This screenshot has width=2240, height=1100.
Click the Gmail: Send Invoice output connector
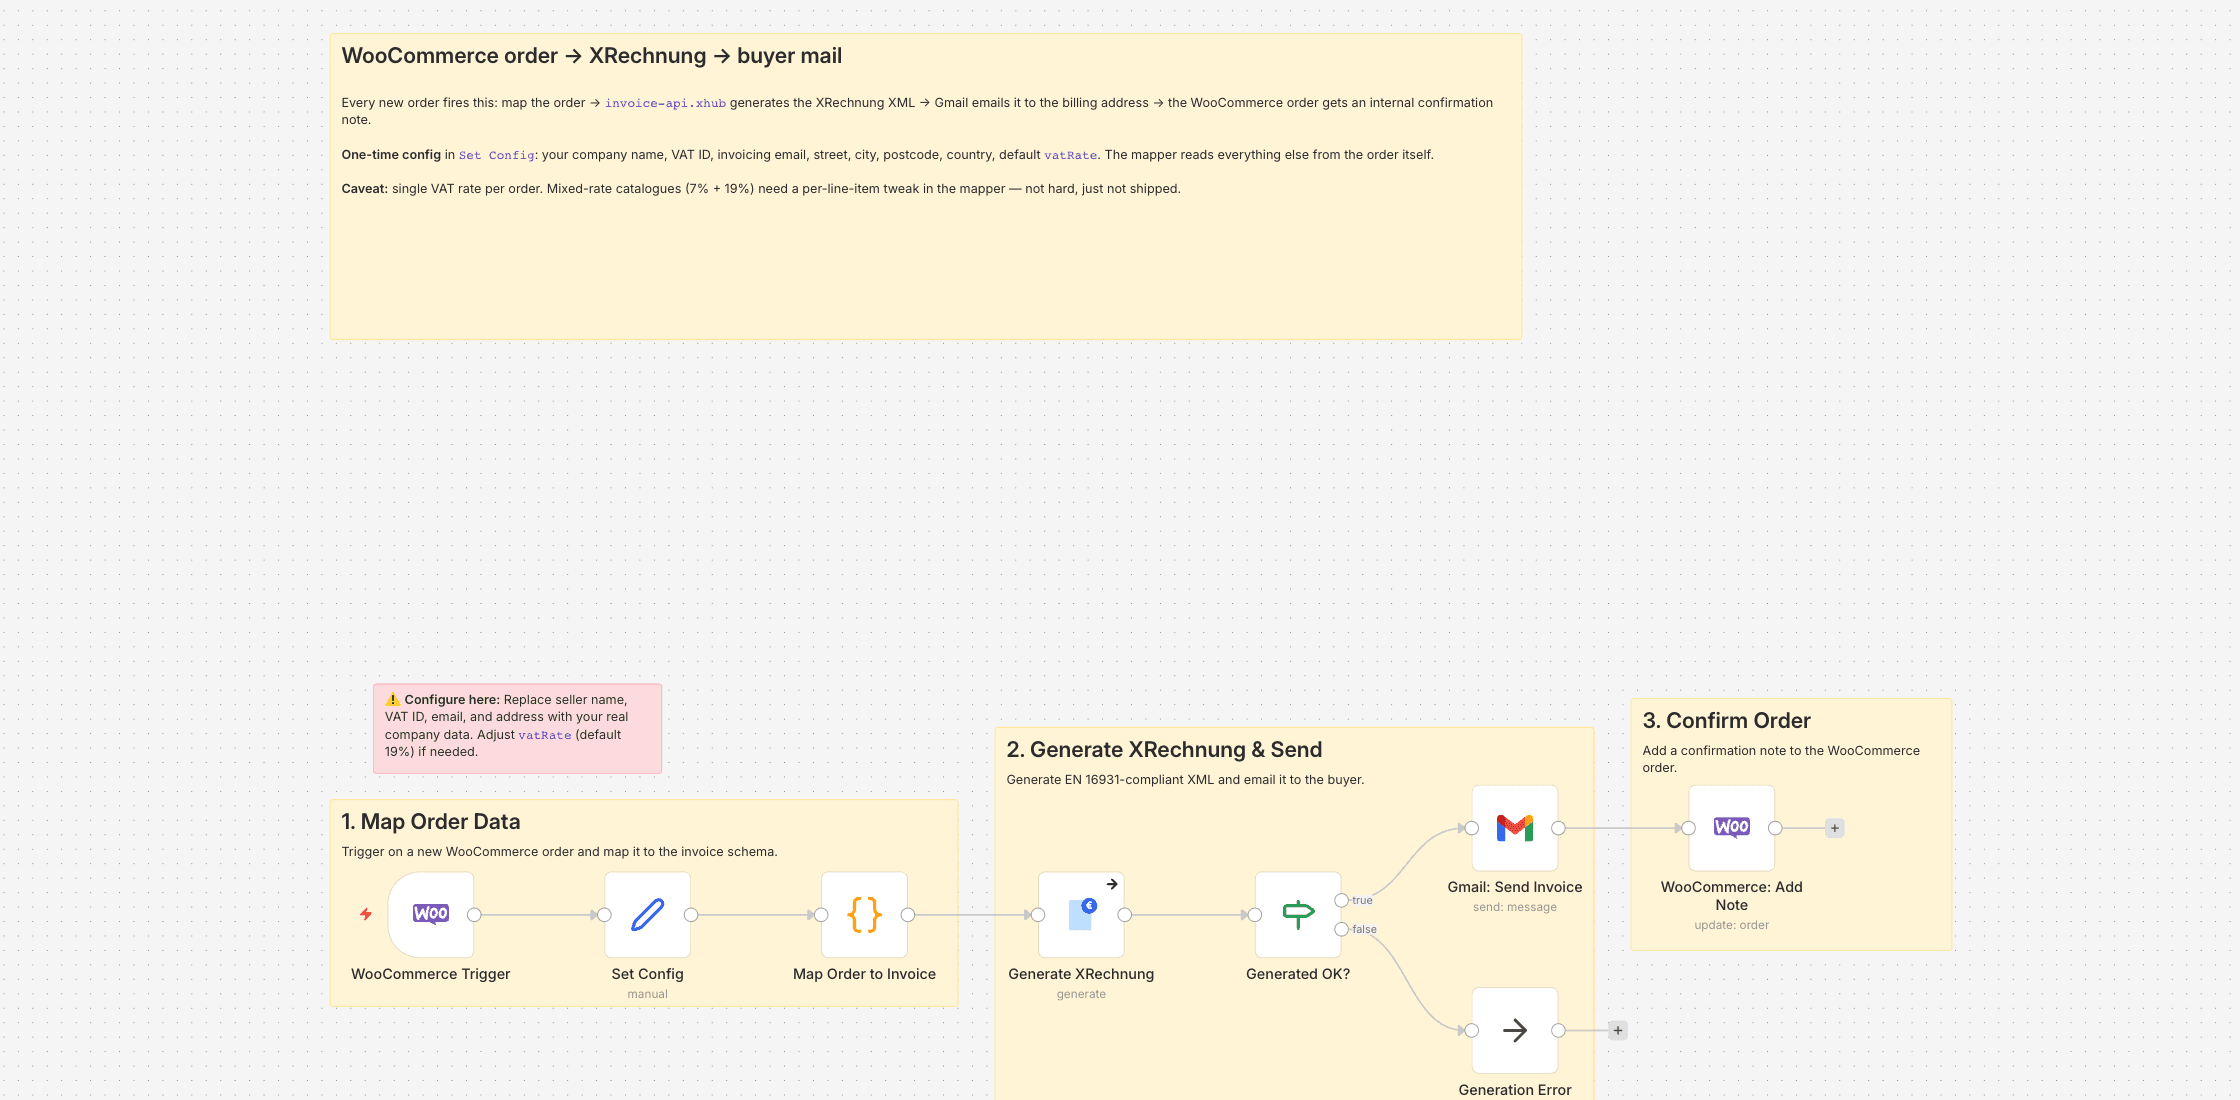(1559, 828)
